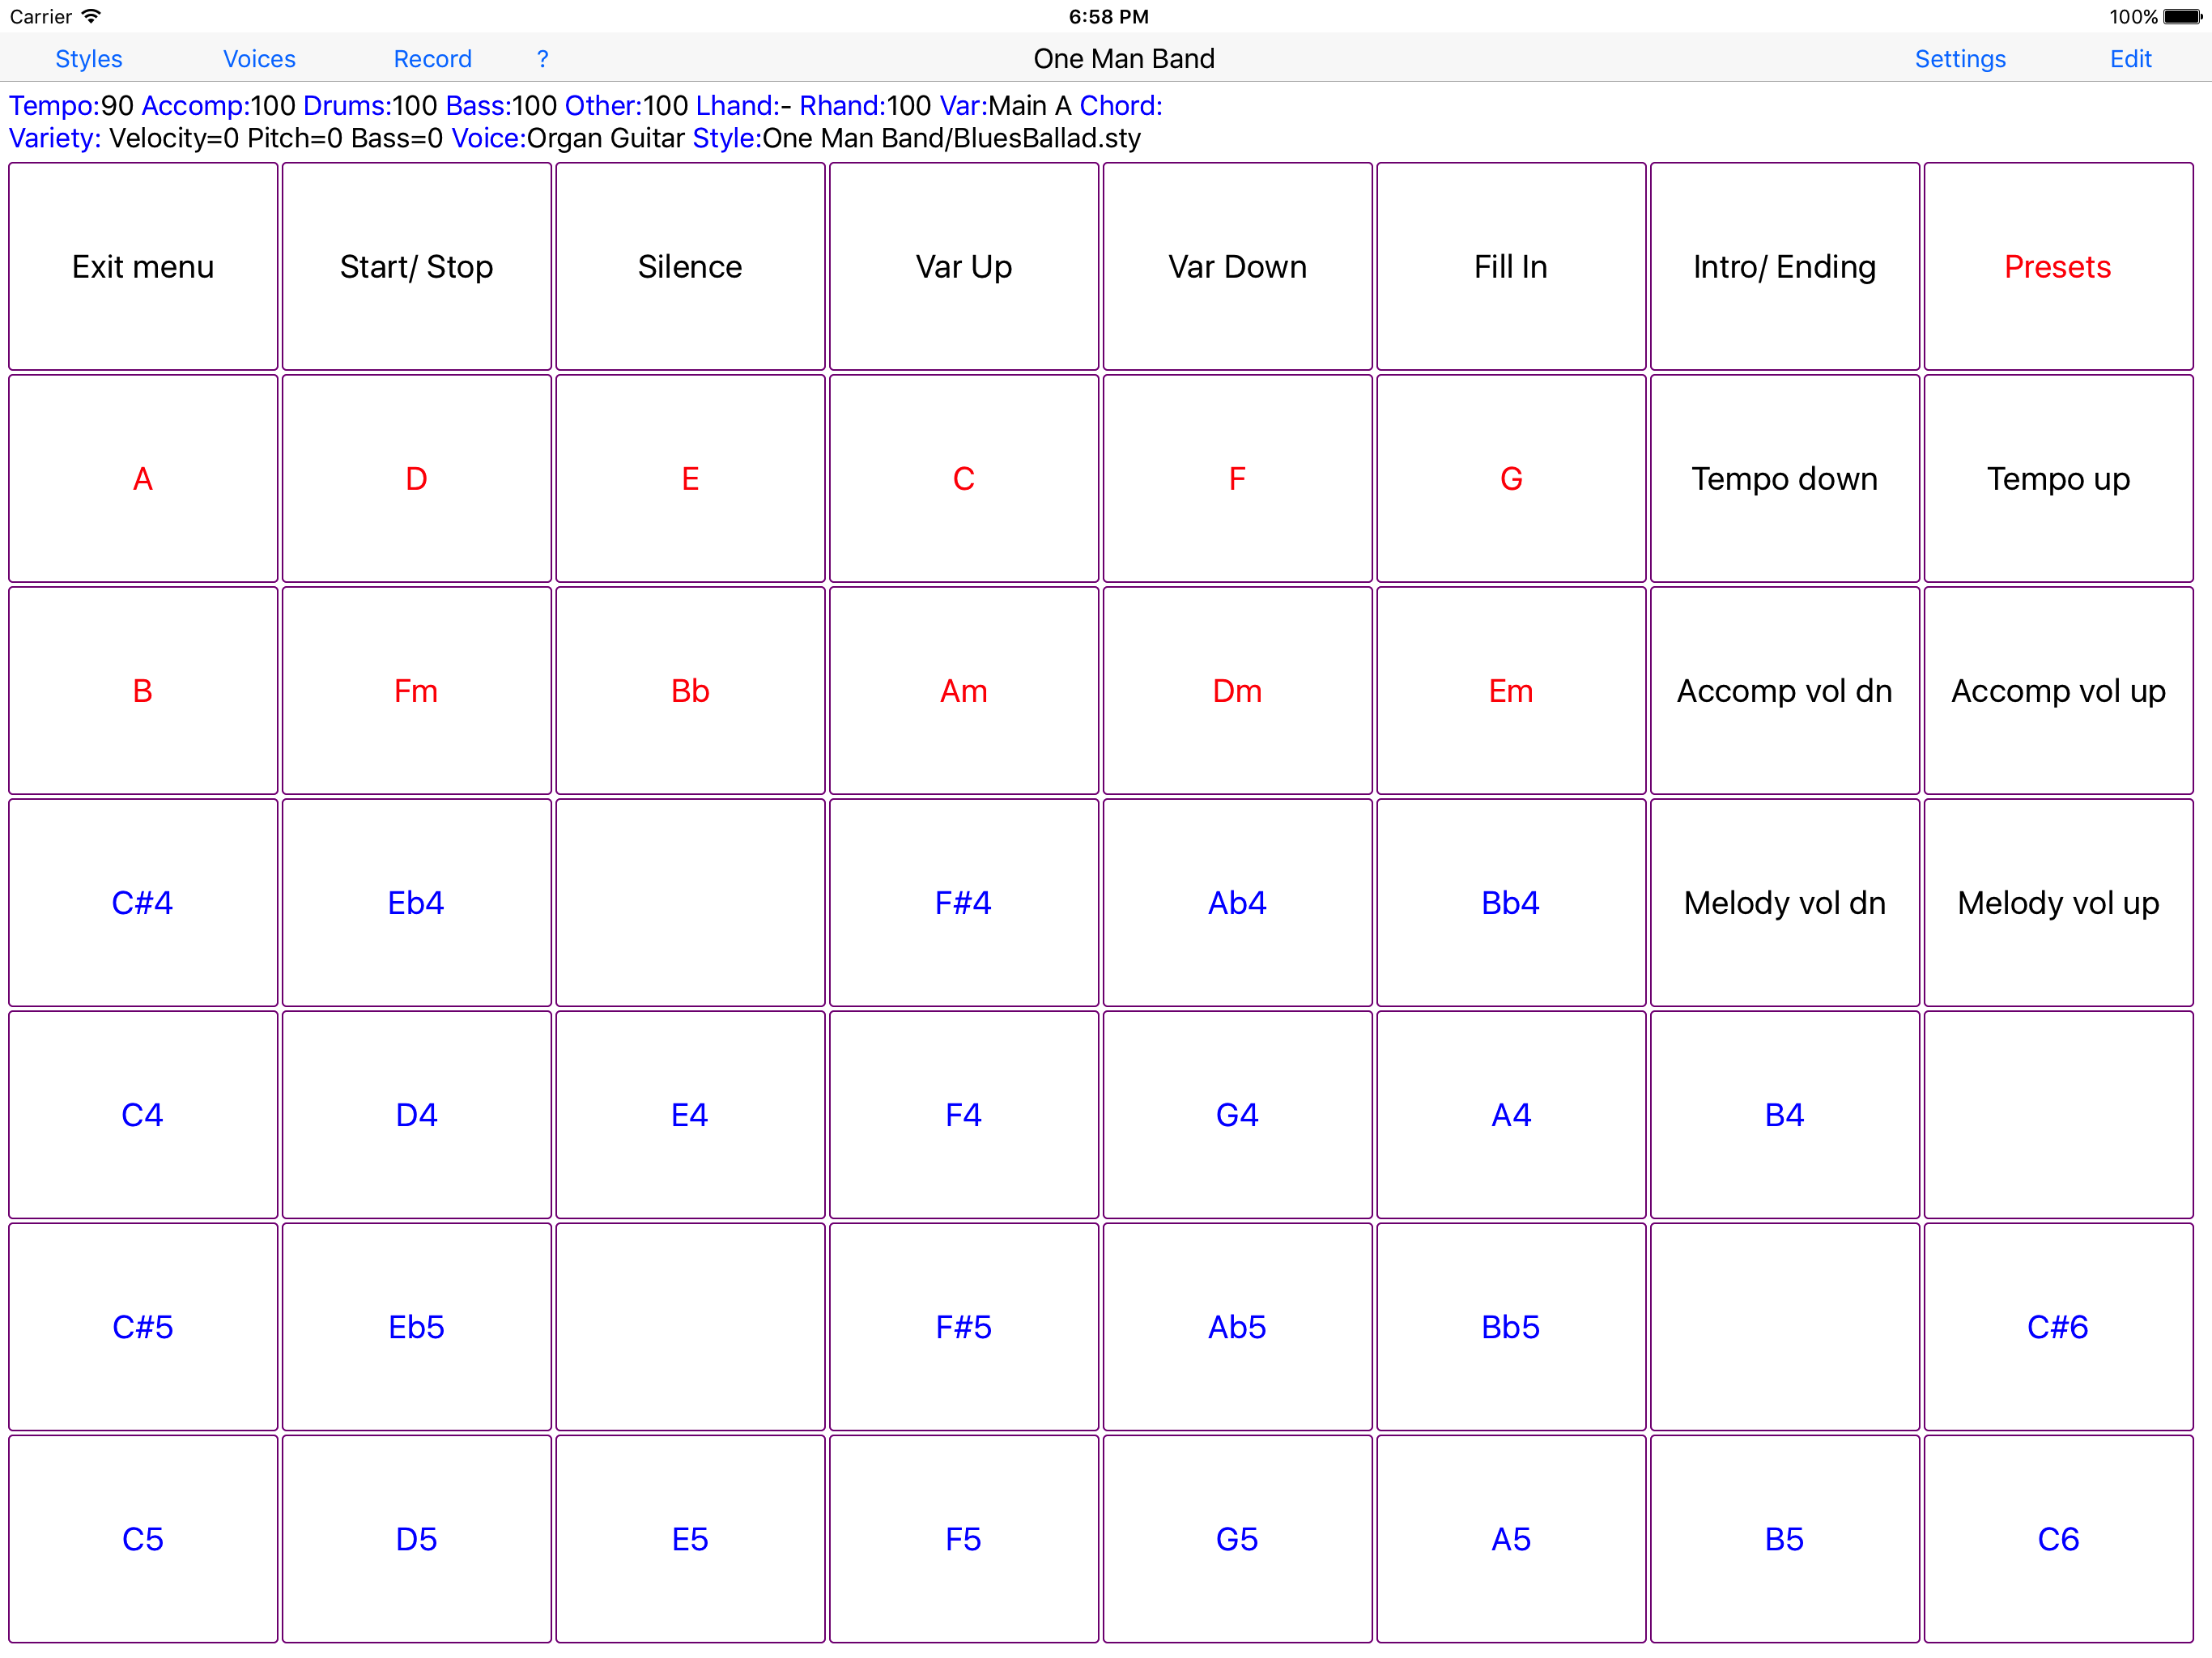Play the Eb5 note pad
This screenshot has width=2212, height=1658.
point(417,1327)
